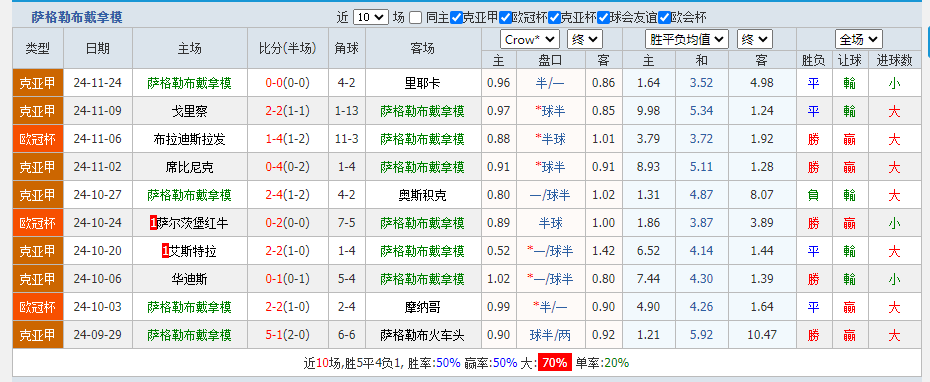Click the 盘口 column header

tap(551, 60)
